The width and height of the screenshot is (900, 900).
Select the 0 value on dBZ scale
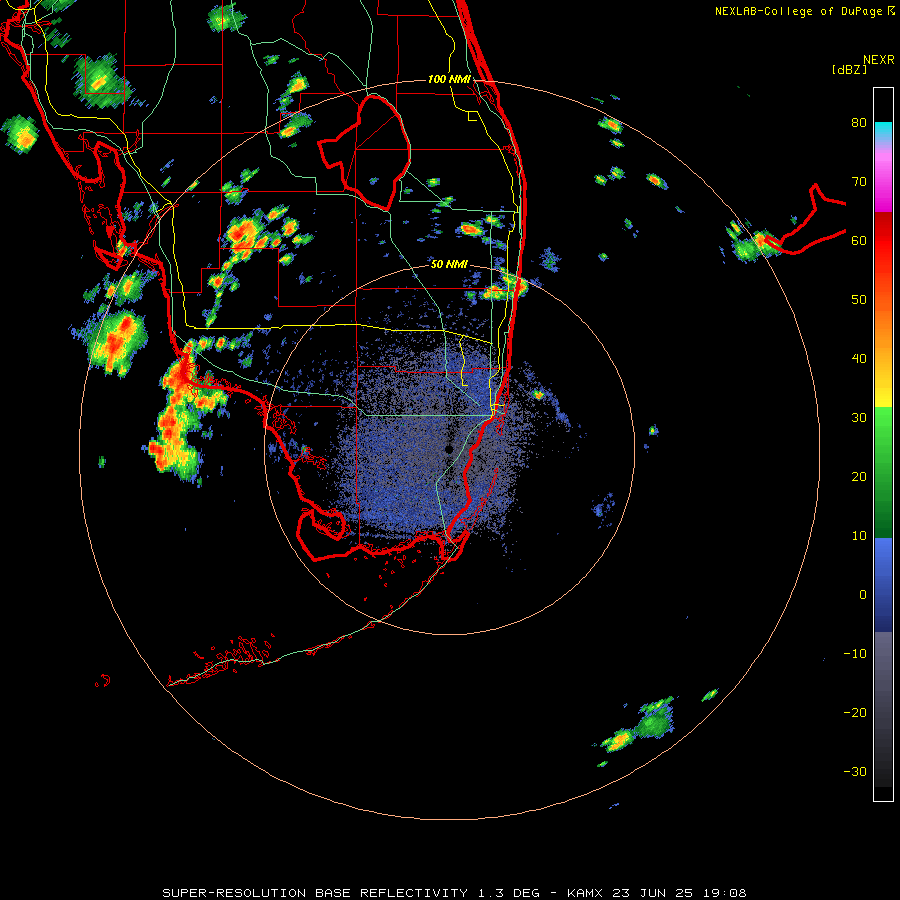pyautogui.click(x=863, y=595)
